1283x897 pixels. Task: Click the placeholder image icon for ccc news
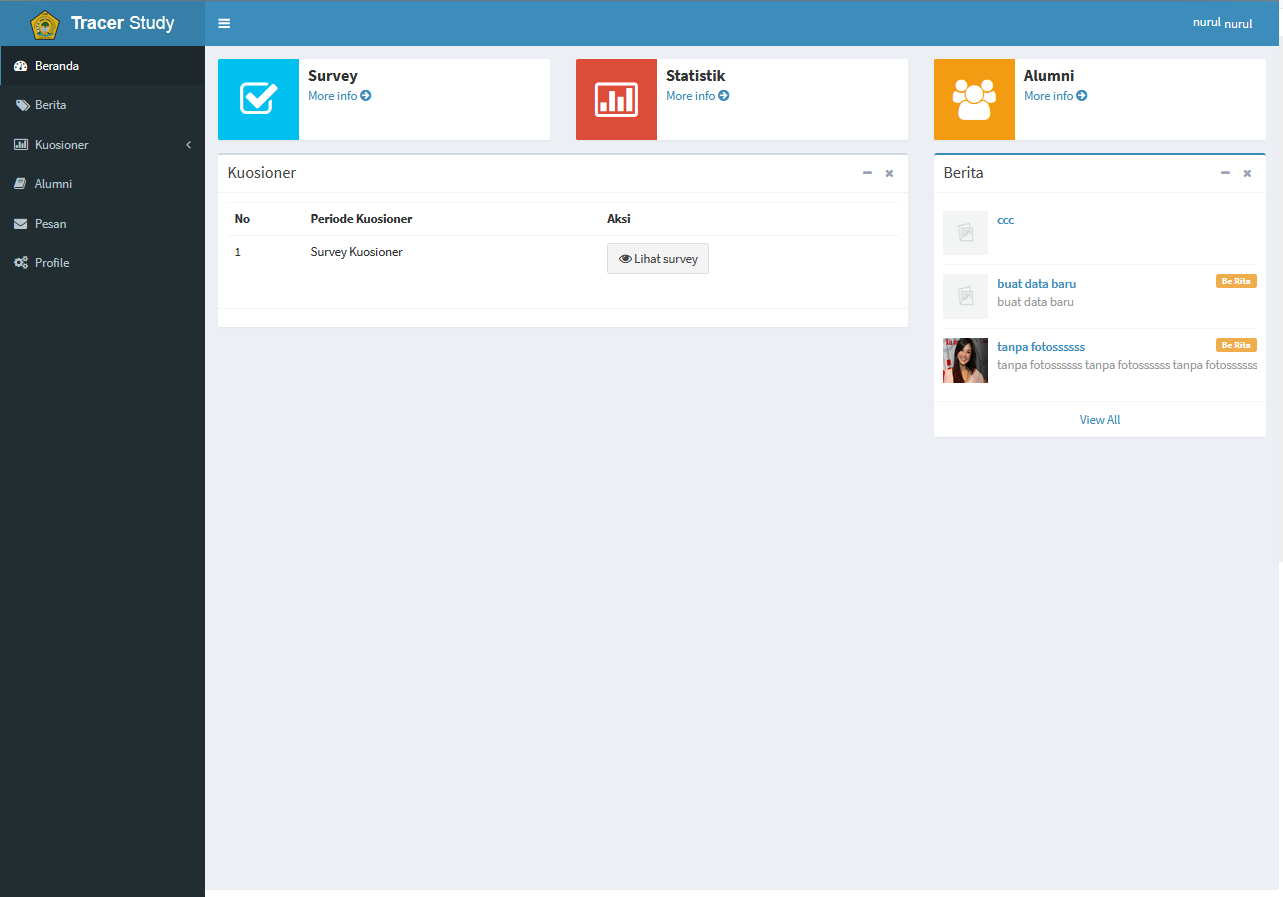[x=965, y=233]
